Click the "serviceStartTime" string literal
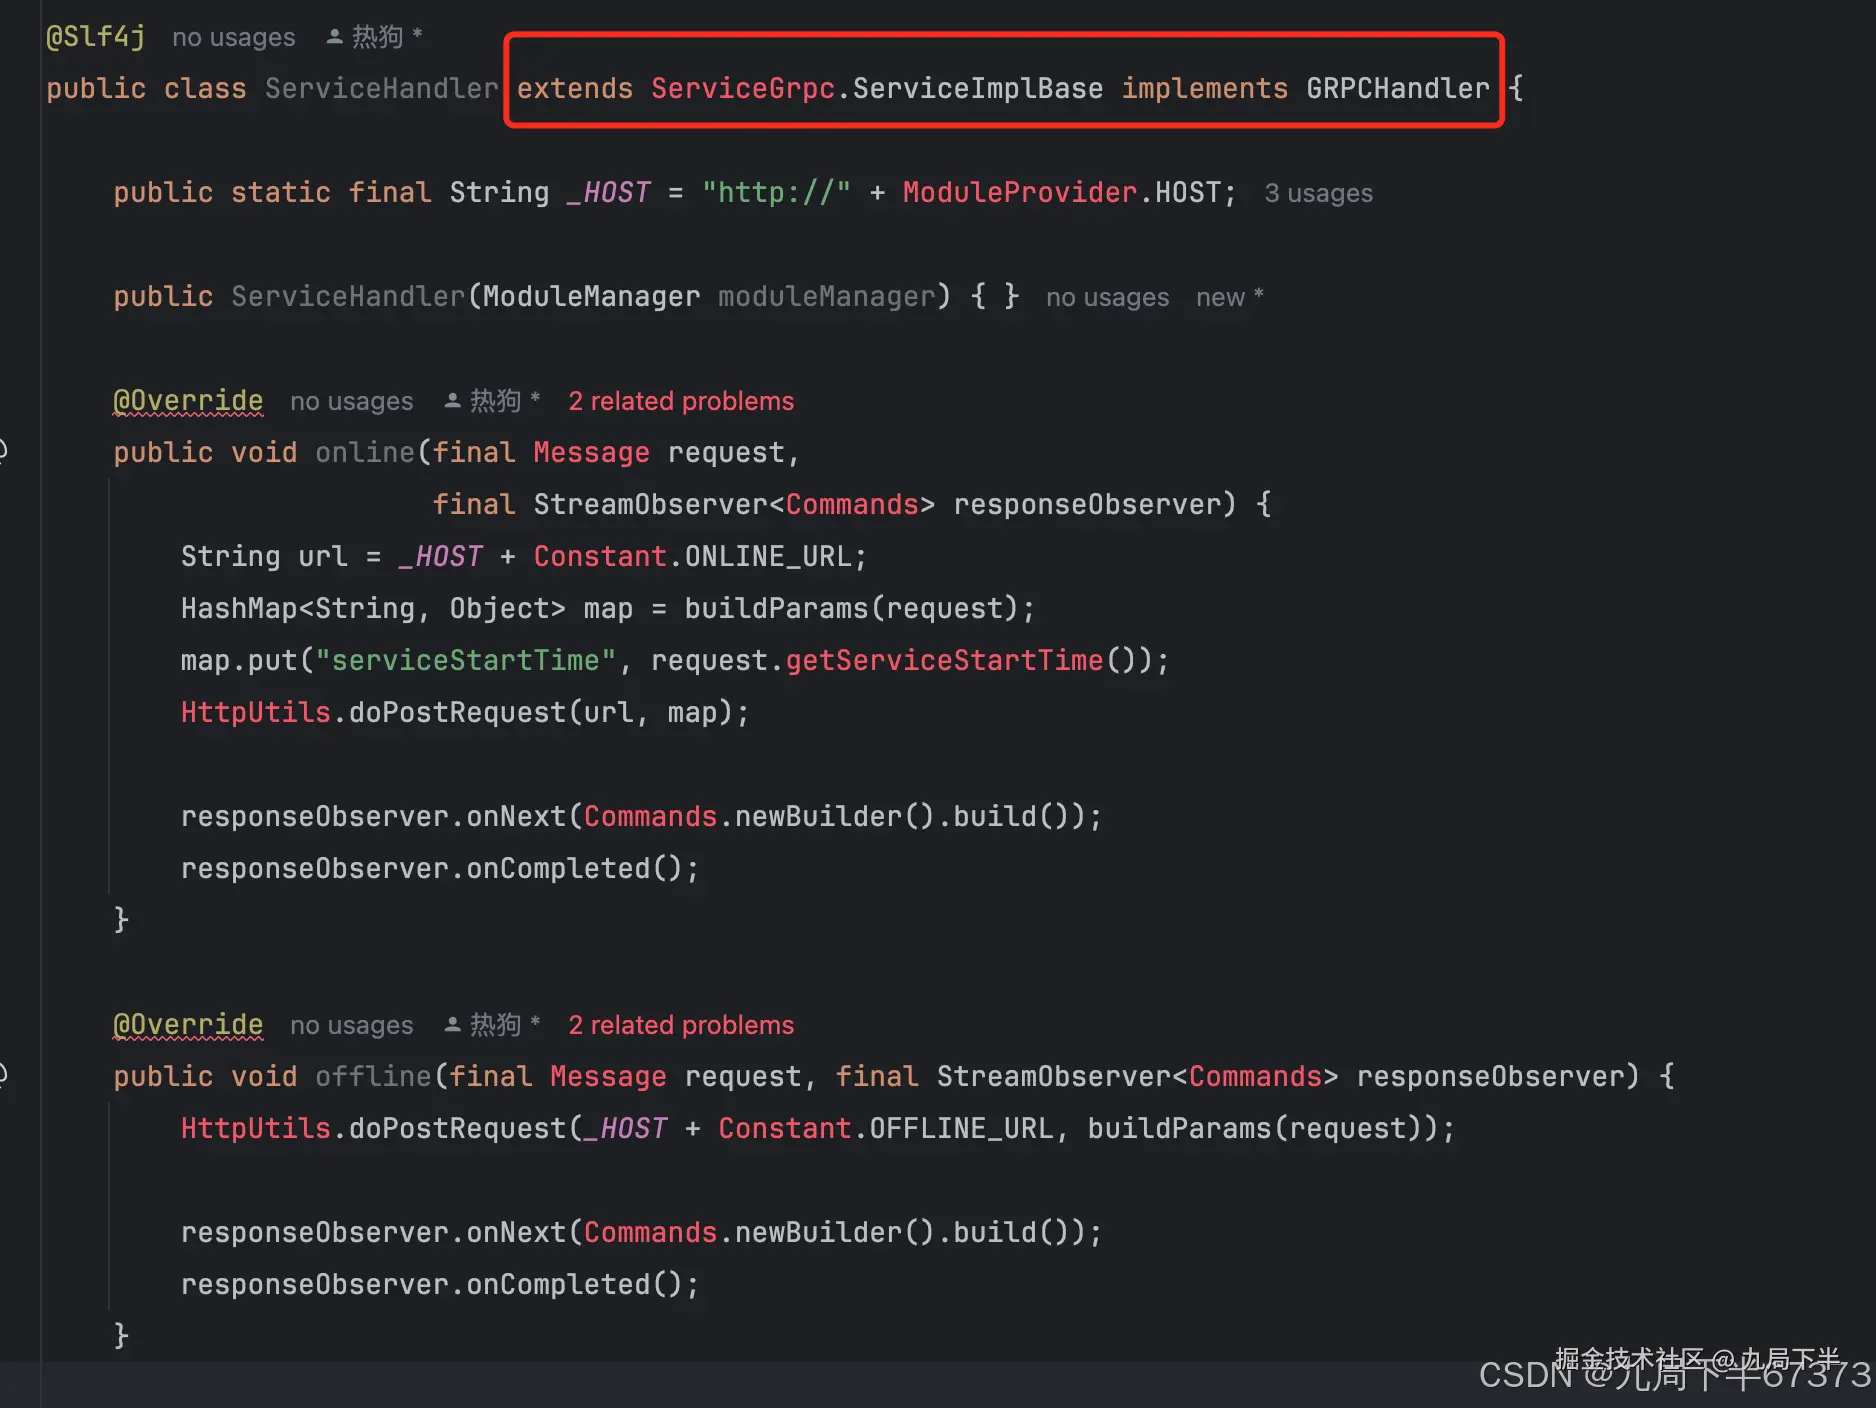 (x=466, y=661)
